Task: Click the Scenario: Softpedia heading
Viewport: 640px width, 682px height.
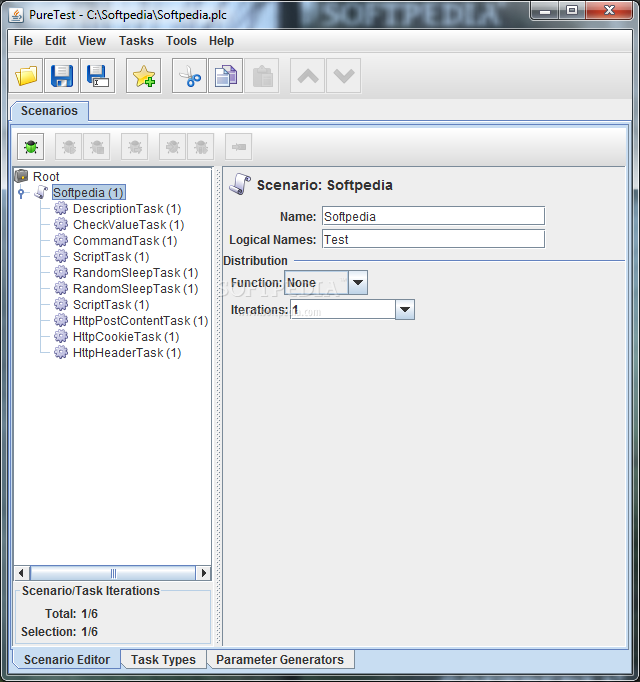Action: (x=325, y=185)
